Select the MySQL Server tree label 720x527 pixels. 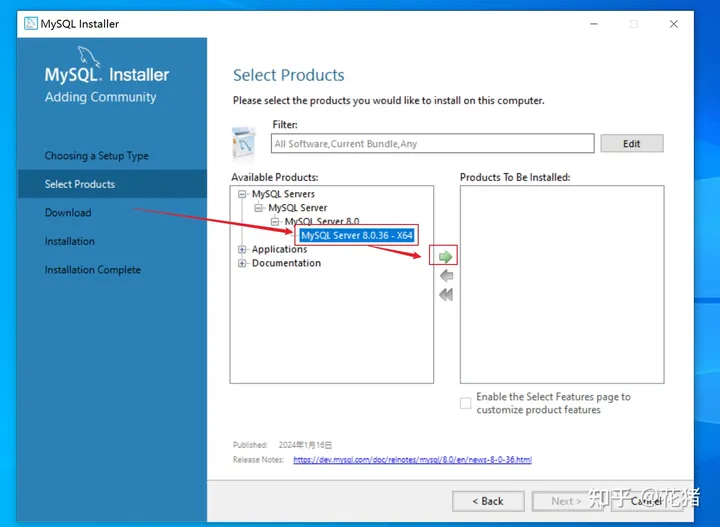[x=298, y=208]
